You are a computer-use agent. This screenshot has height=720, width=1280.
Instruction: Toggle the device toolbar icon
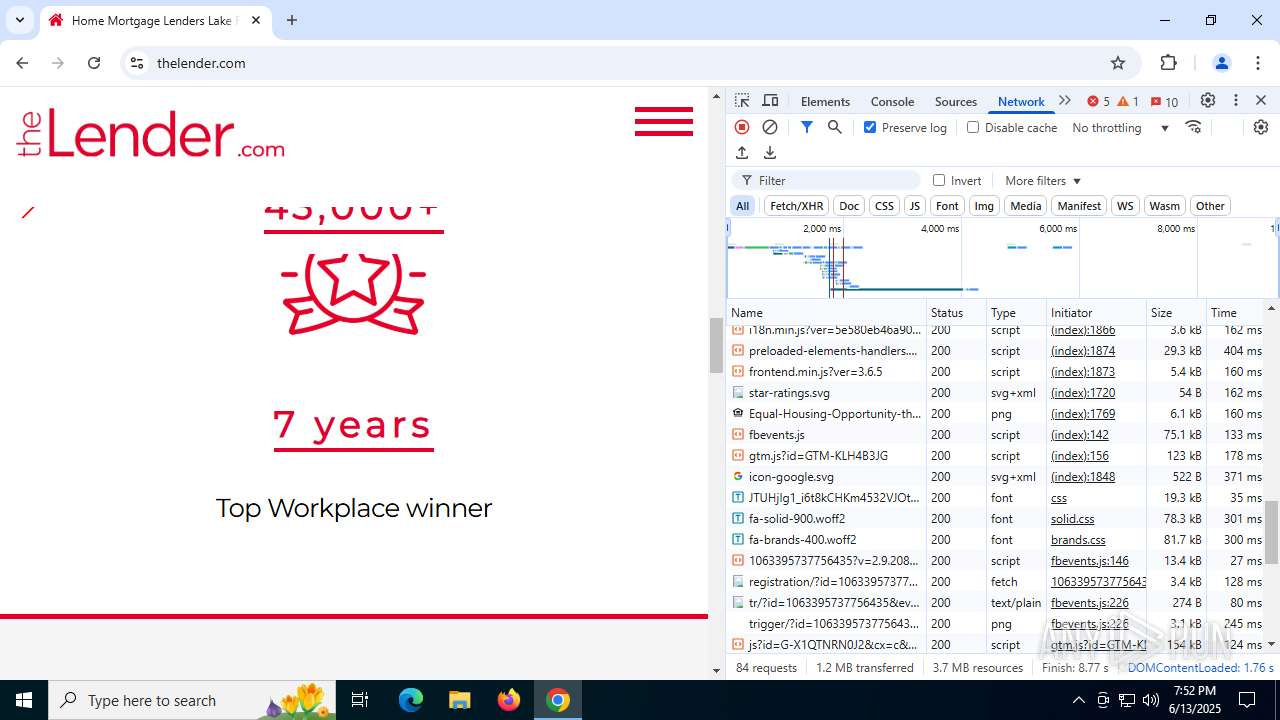point(770,101)
